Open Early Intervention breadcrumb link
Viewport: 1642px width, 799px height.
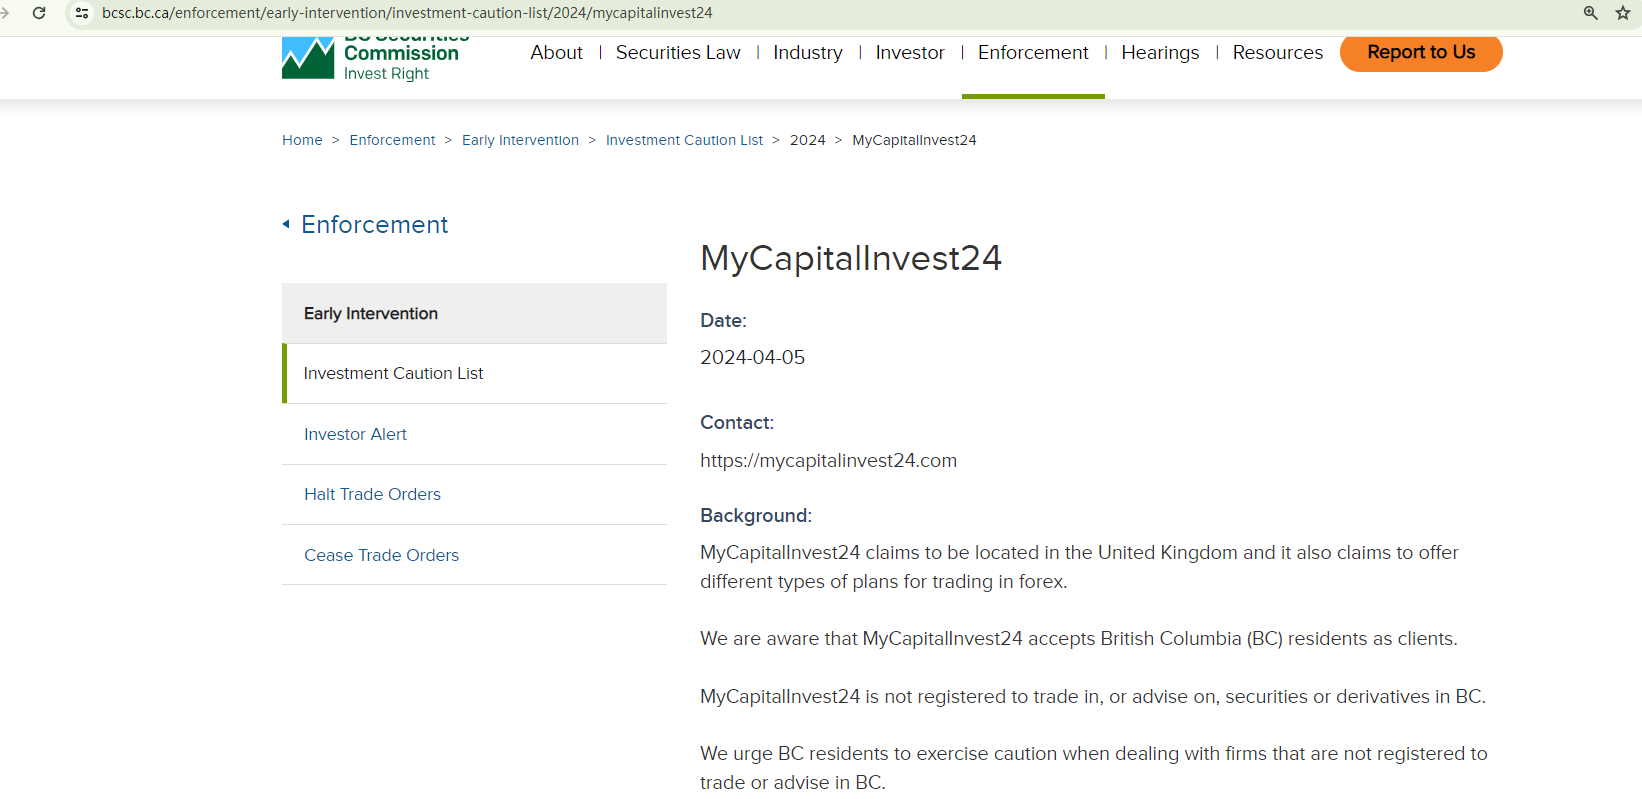pyautogui.click(x=520, y=140)
